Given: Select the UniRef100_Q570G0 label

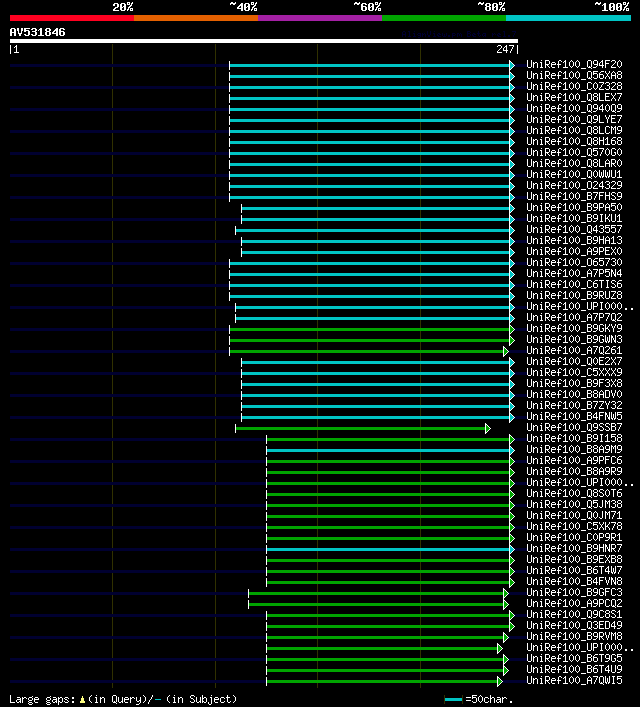Looking at the screenshot, I should point(574,152).
